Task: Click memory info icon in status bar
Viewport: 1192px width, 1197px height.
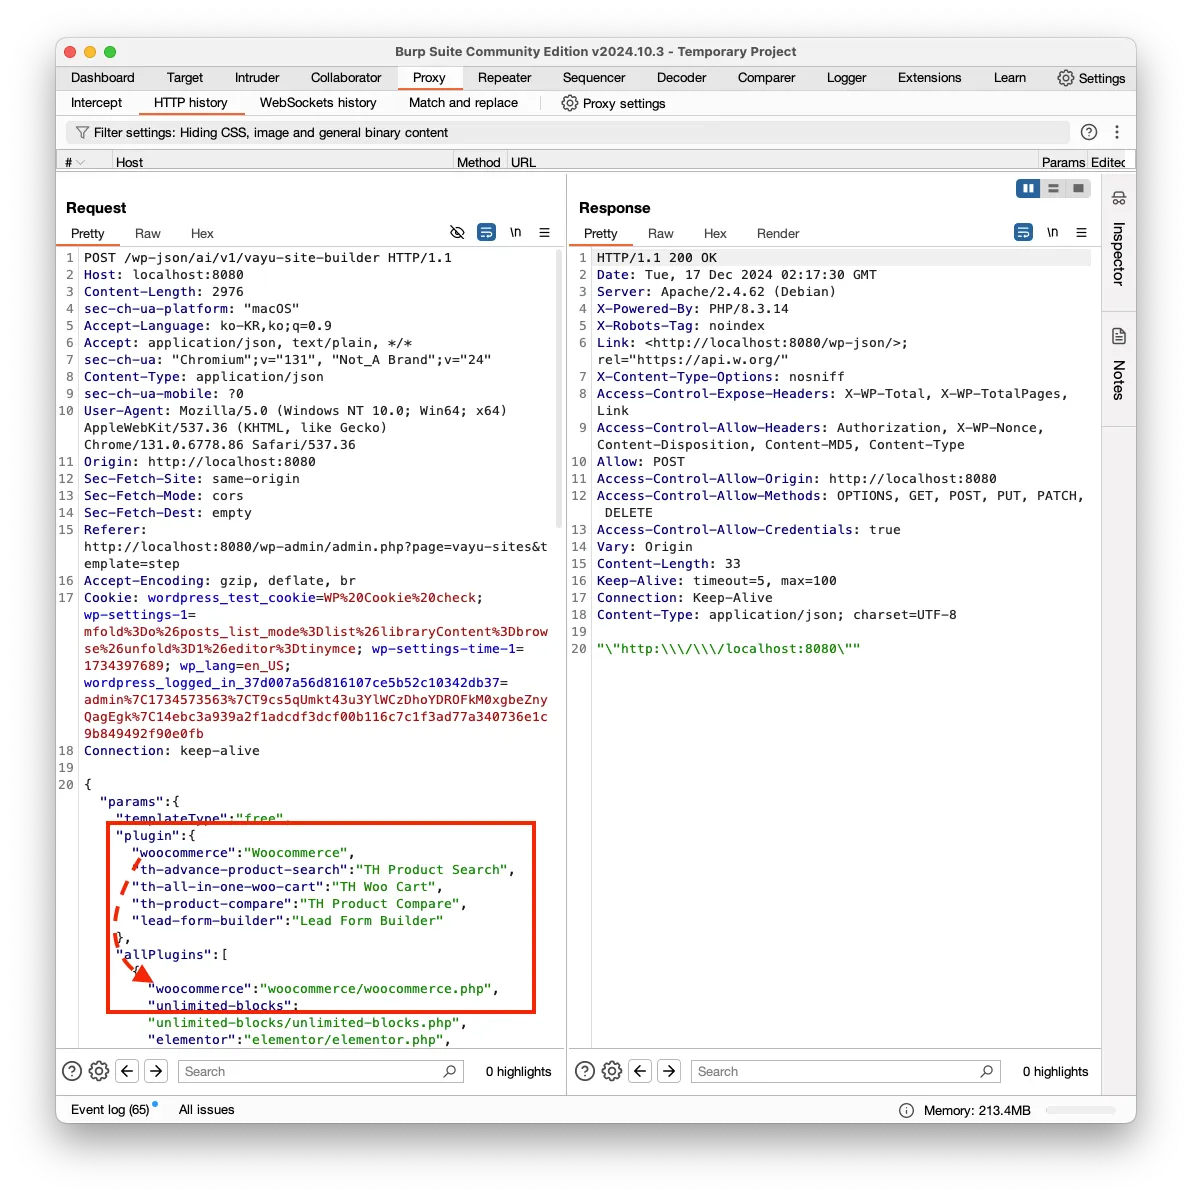Action: 906,1110
